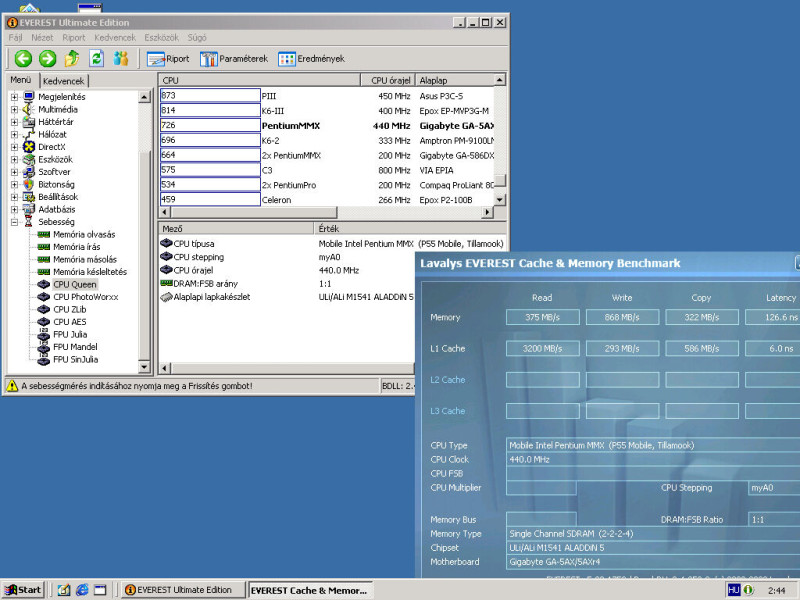Image resolution: width=800 pixels, height=600 pixels.
Task: Switch to EVEREST Ultimate Edition taskbar button
Action: 183,590
